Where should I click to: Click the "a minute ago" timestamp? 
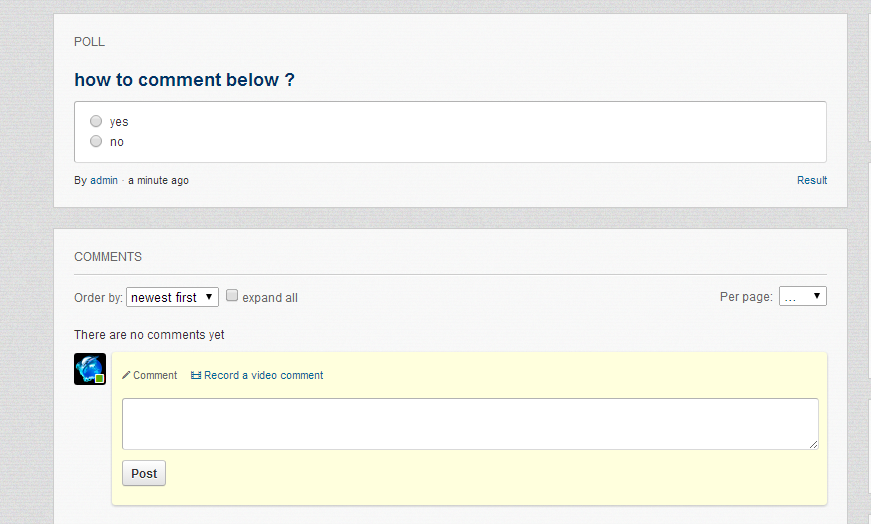click(x=158, y=181)
